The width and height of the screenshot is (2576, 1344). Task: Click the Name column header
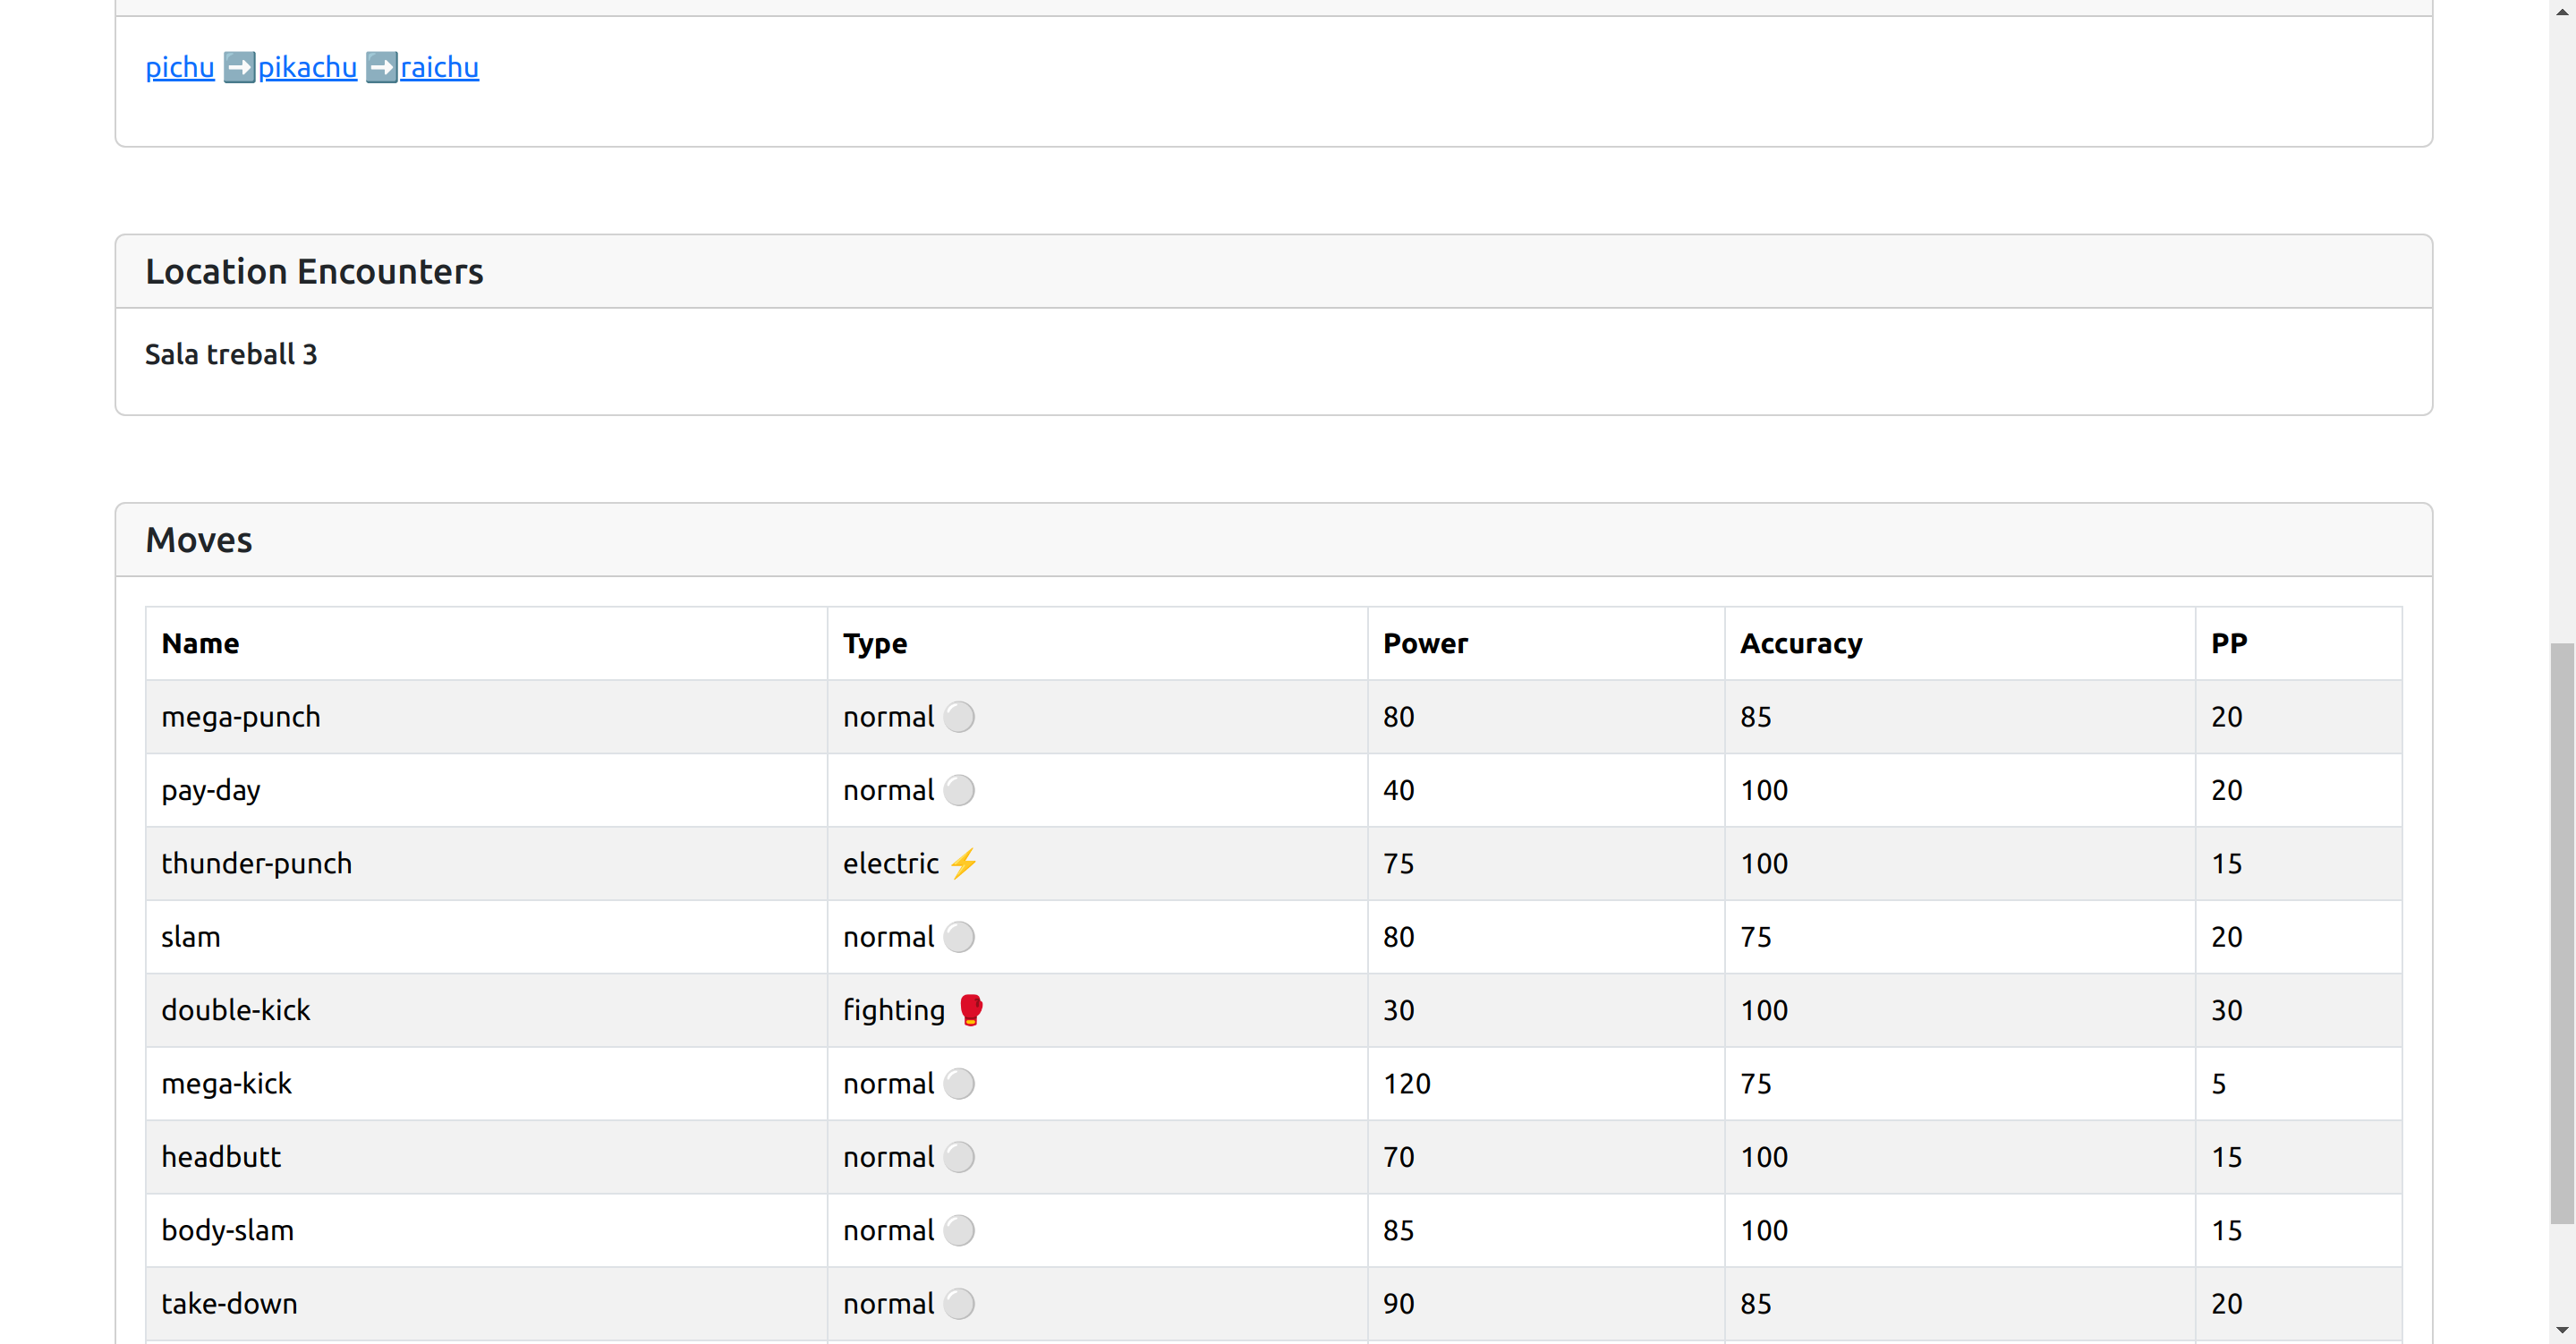point(200,643)
